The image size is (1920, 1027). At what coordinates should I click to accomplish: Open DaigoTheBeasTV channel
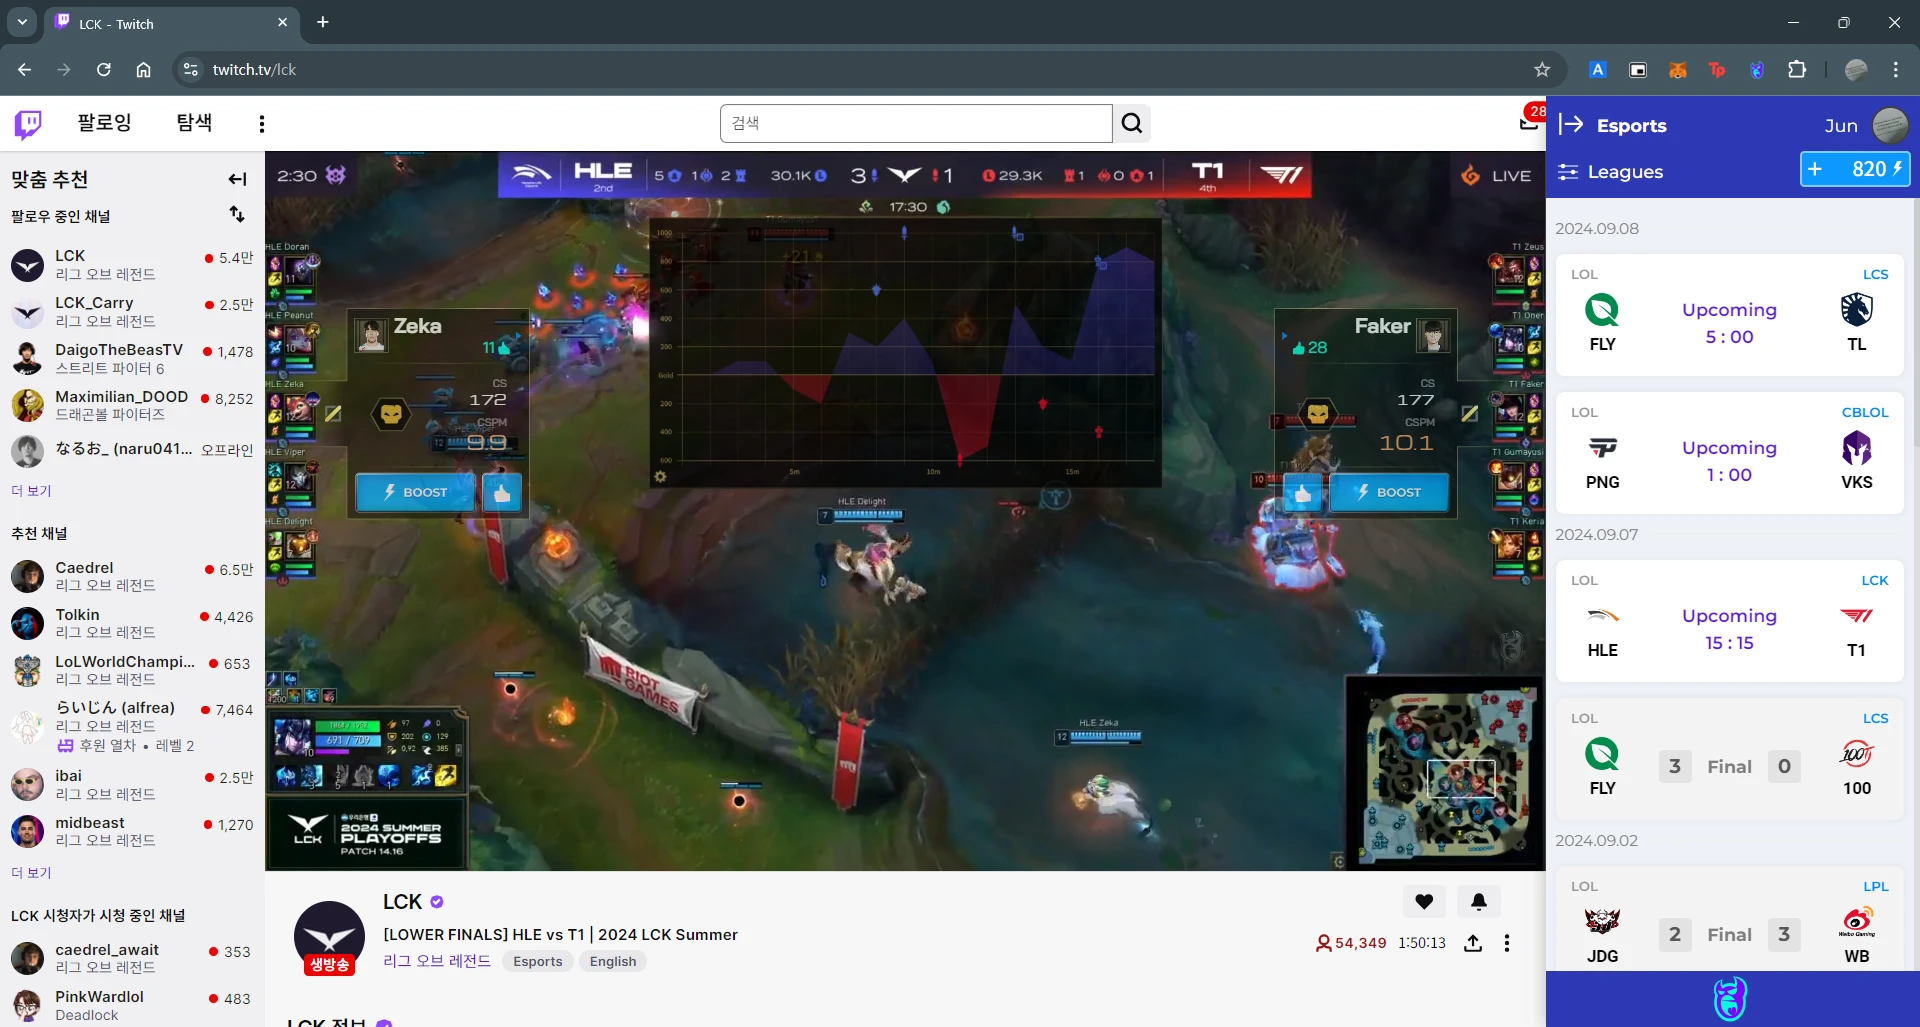tap(132, 359)
